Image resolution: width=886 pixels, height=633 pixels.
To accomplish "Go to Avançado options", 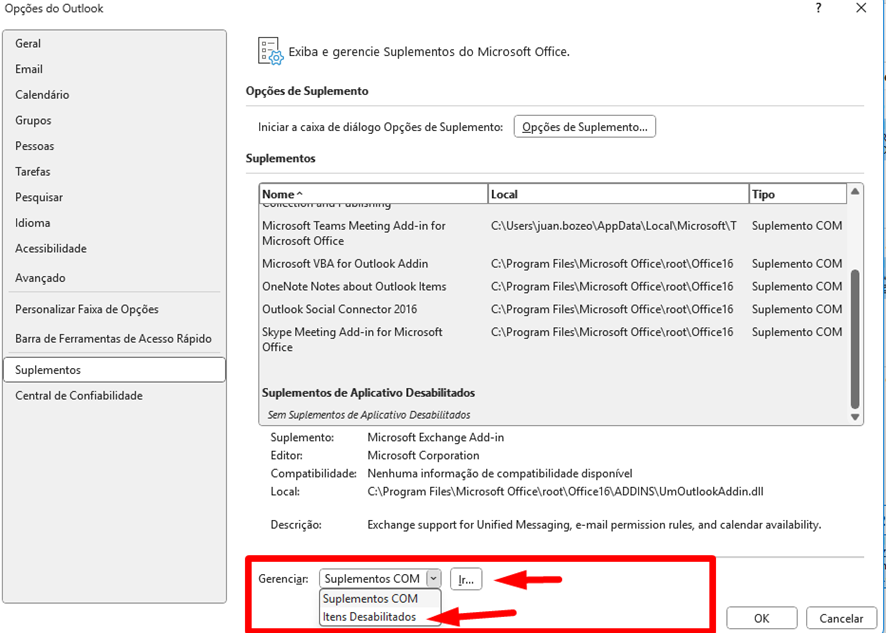I will [x=40, y=278].
